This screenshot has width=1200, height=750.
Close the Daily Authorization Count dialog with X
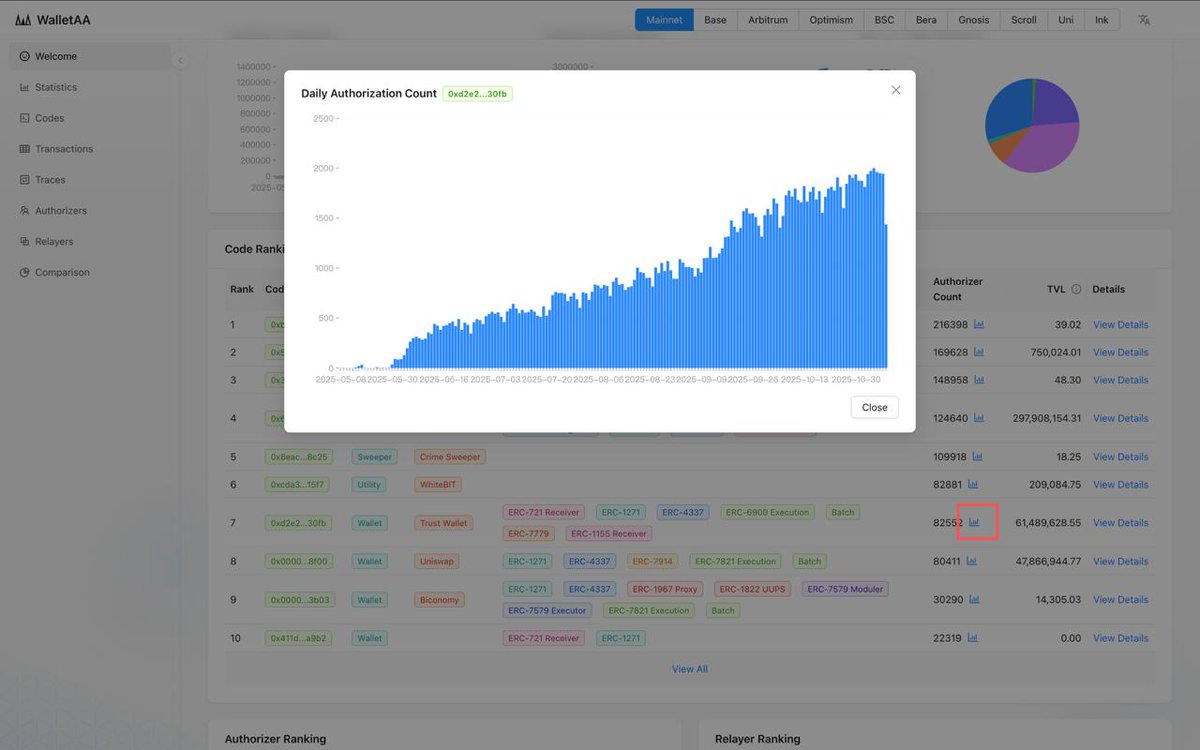pos(896,90)
